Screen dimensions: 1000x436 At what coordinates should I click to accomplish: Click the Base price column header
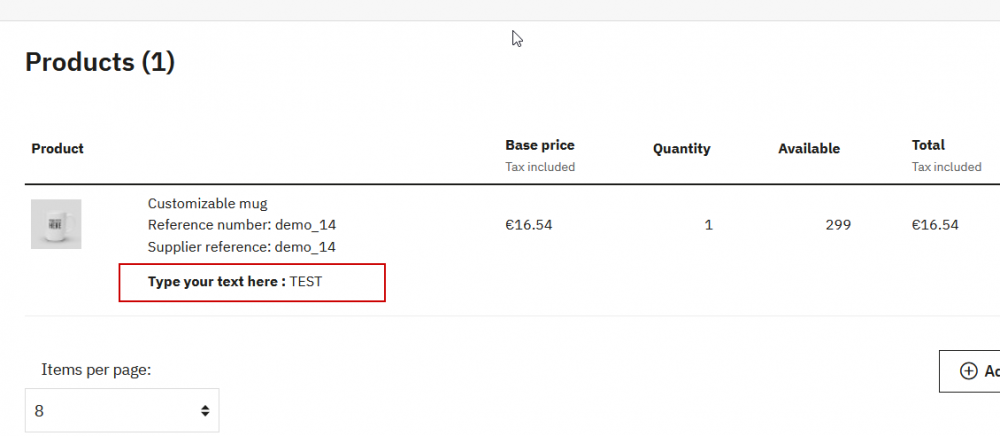540,145
